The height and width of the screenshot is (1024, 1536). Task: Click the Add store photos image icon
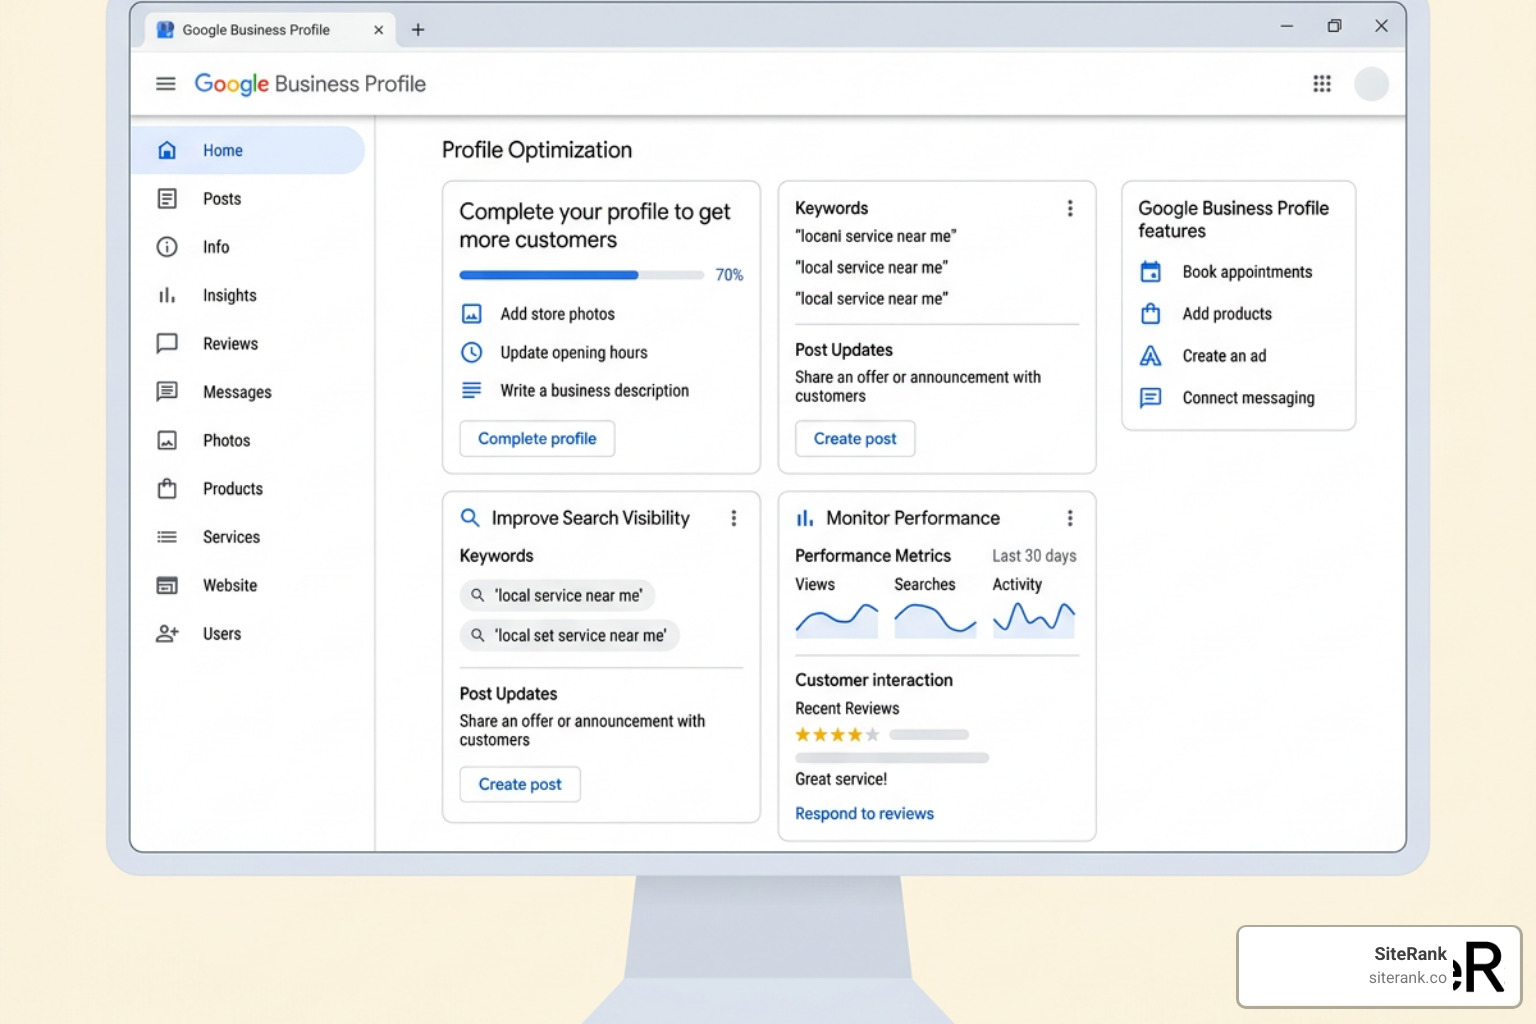click(x=472, y=314)
